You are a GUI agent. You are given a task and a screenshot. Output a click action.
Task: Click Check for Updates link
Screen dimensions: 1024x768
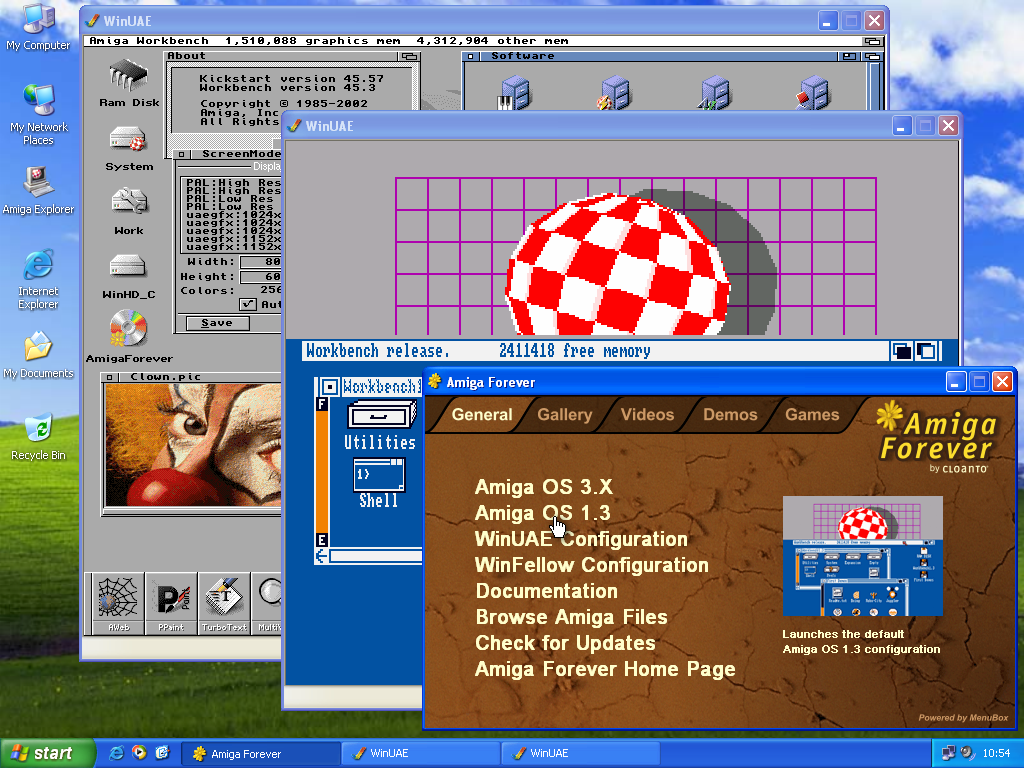[565, 644]
